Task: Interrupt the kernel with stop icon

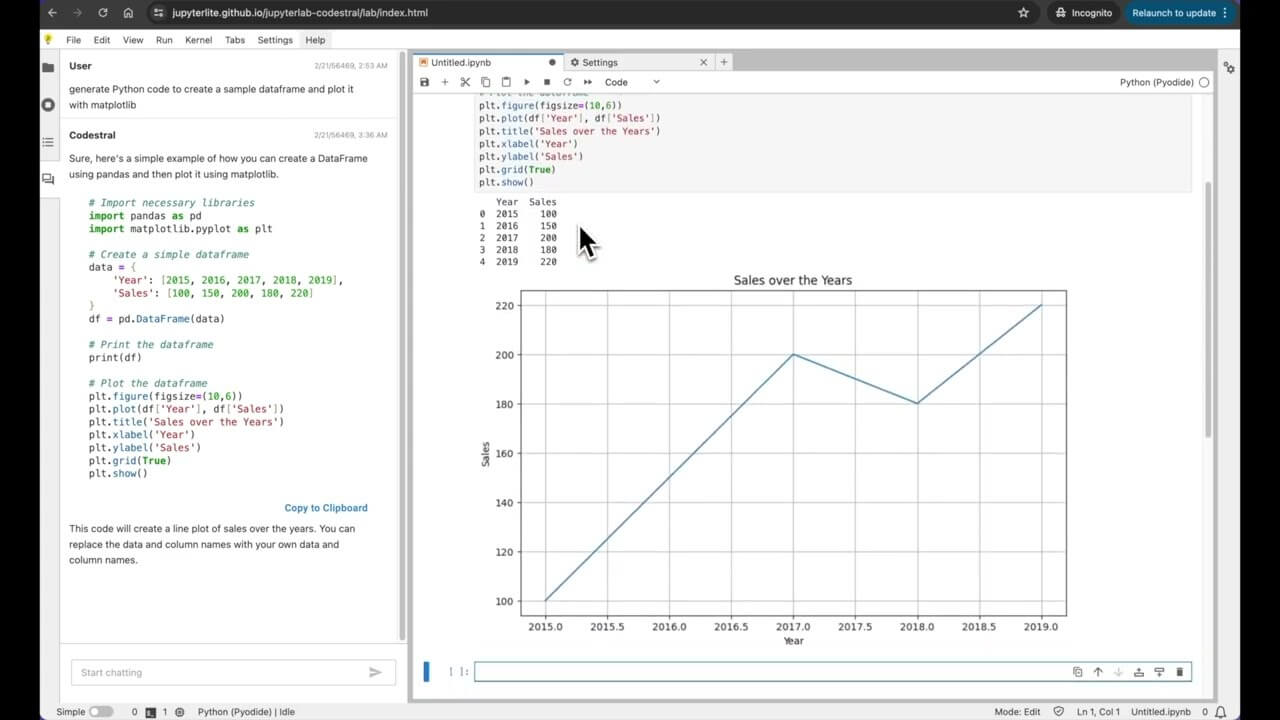Action: [547, 82]
